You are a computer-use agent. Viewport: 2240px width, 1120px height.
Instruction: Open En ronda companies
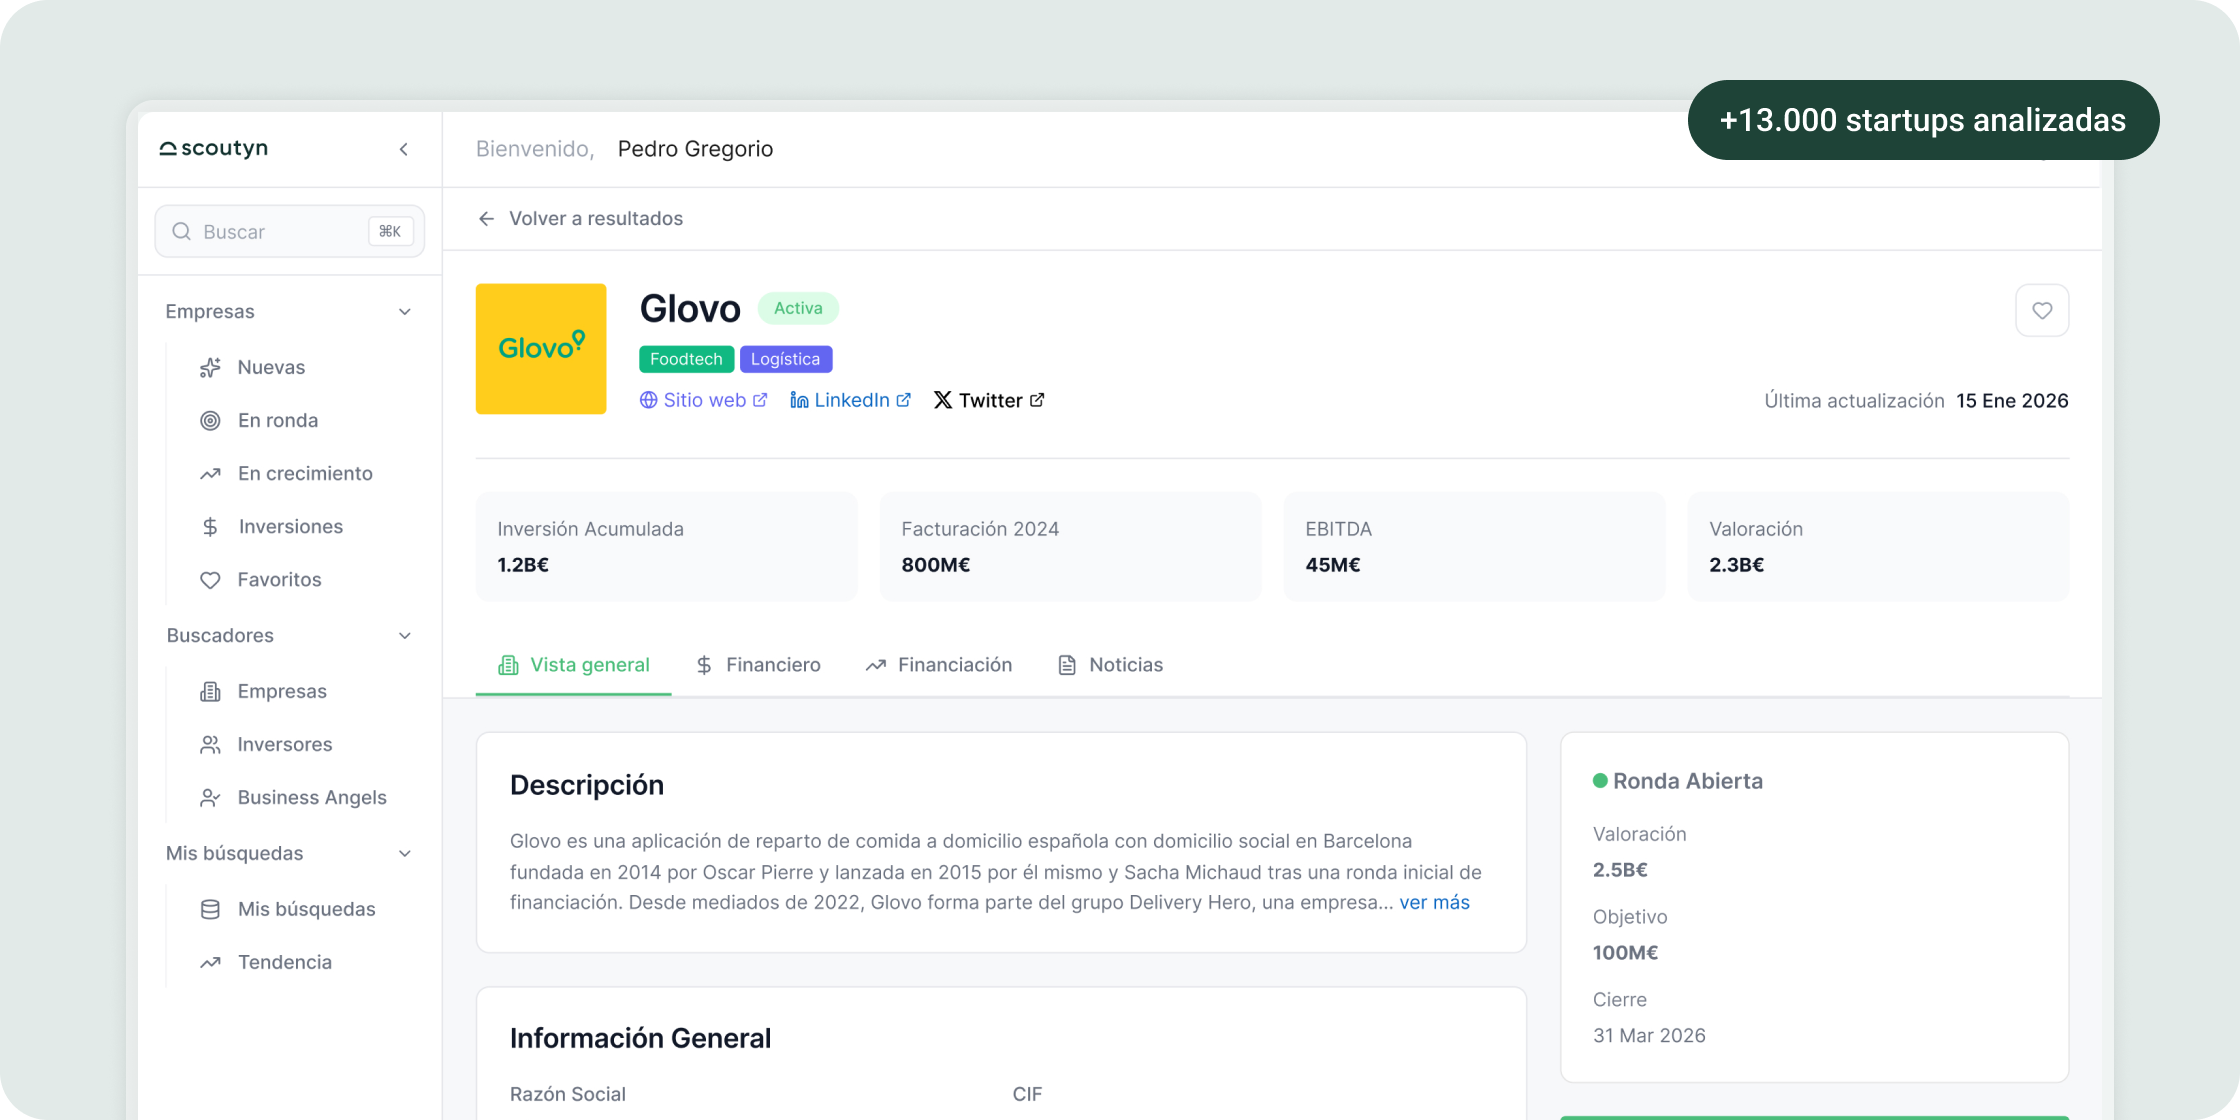(259, 420)
